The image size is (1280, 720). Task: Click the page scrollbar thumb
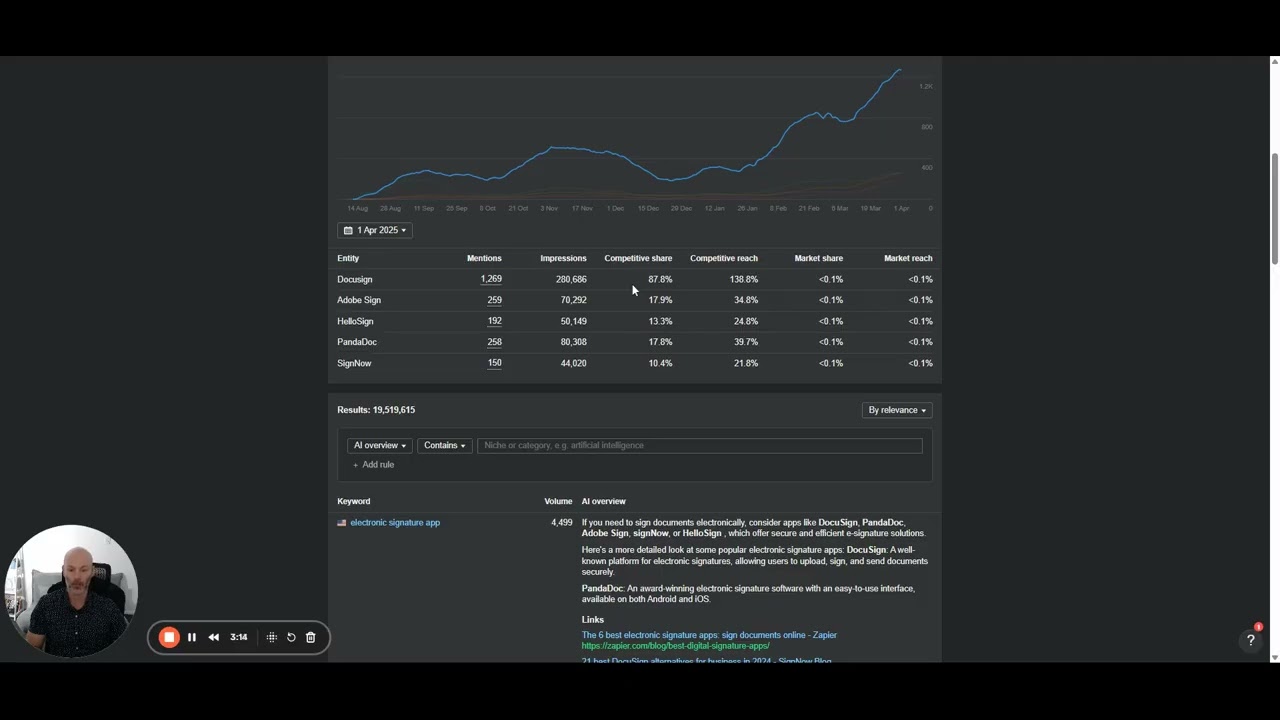(1274, 209)
